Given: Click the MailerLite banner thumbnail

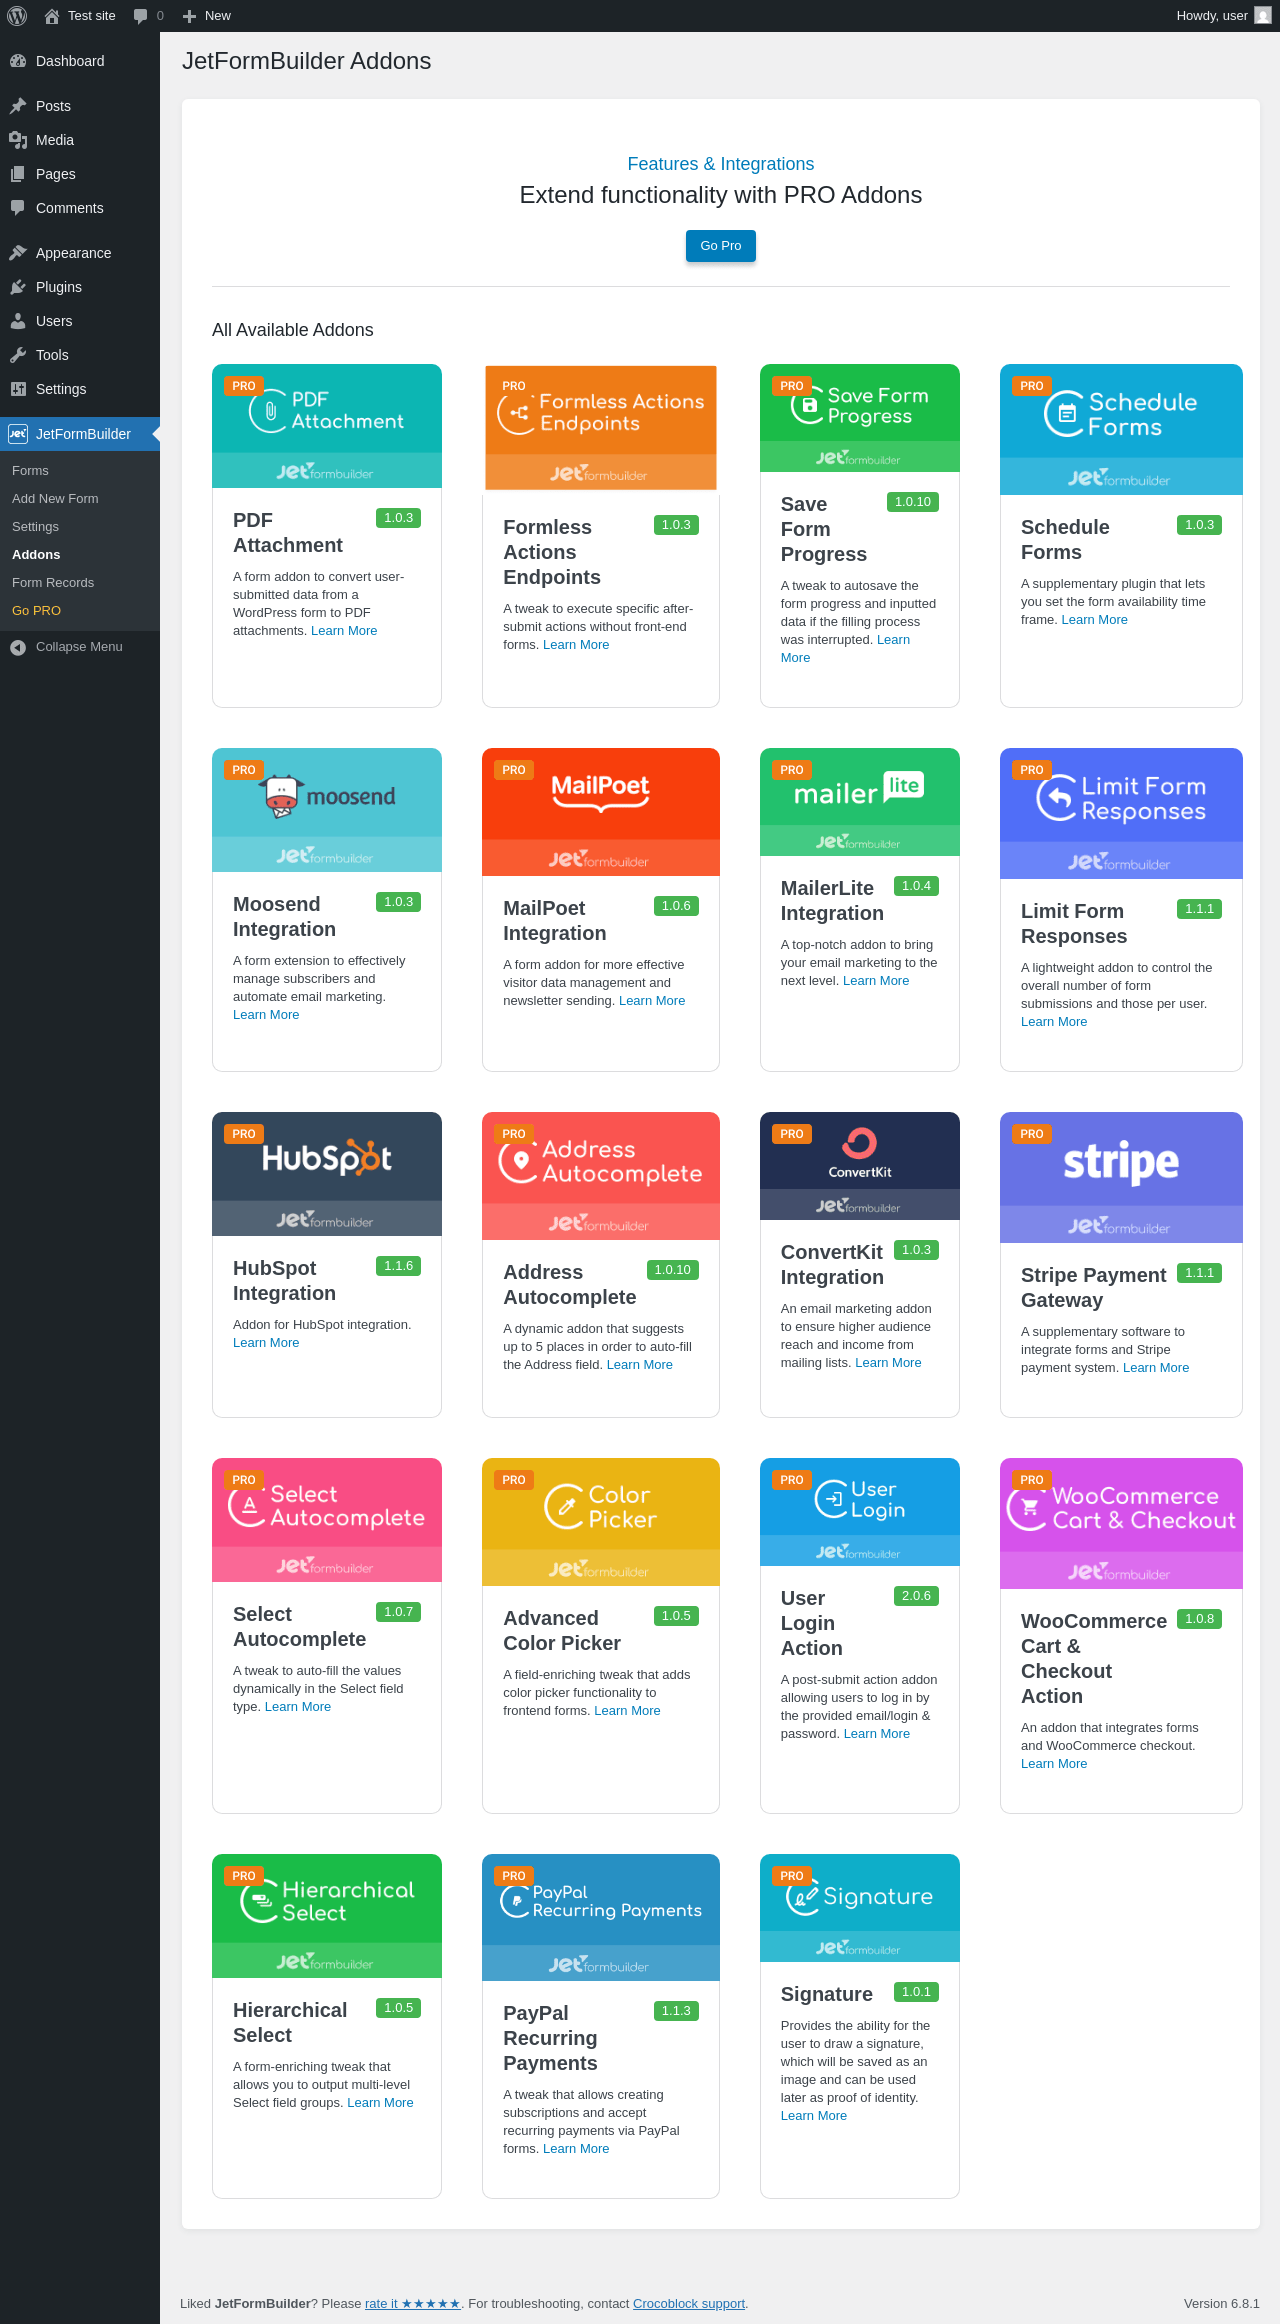Looking at the screenshot, I should click(x=860, y=802).
